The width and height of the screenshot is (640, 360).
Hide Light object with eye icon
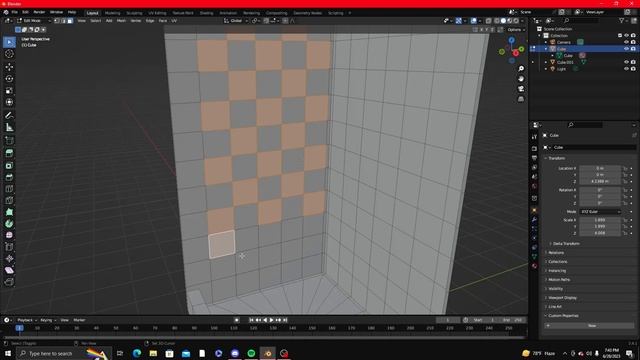click(626, 69)
